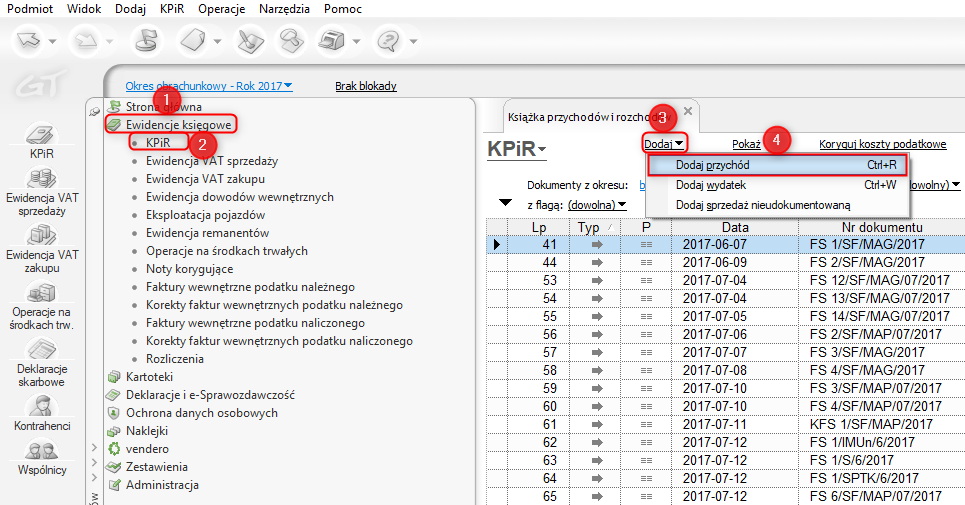Open the Widok menu
This screenshot has height=505, width=965.
pos(84,9)
